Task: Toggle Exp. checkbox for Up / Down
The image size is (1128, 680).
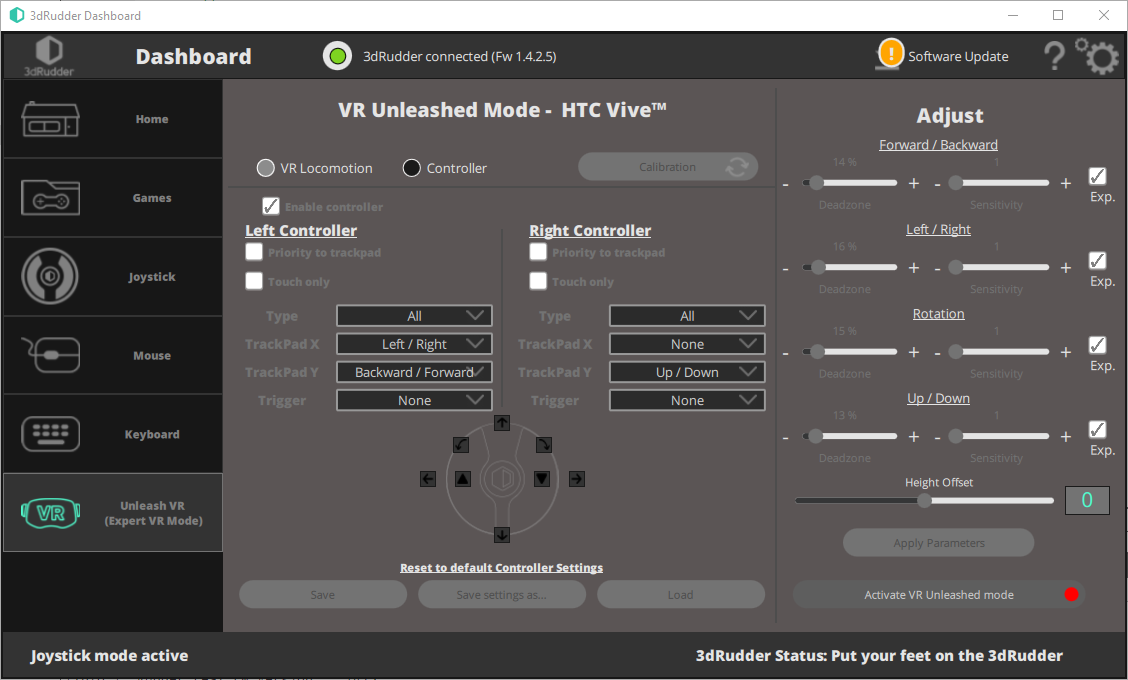Action: point(1097,429)
